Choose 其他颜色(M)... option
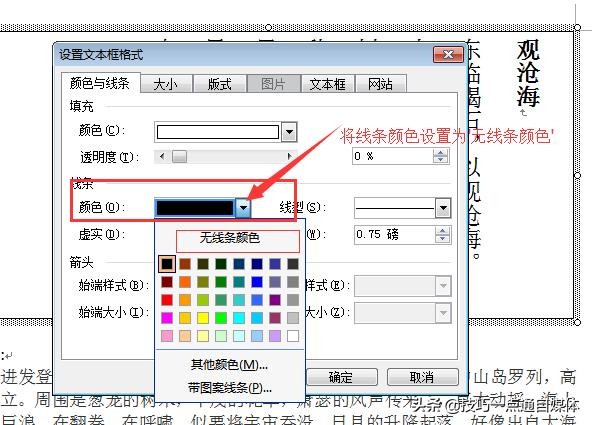 229,365
